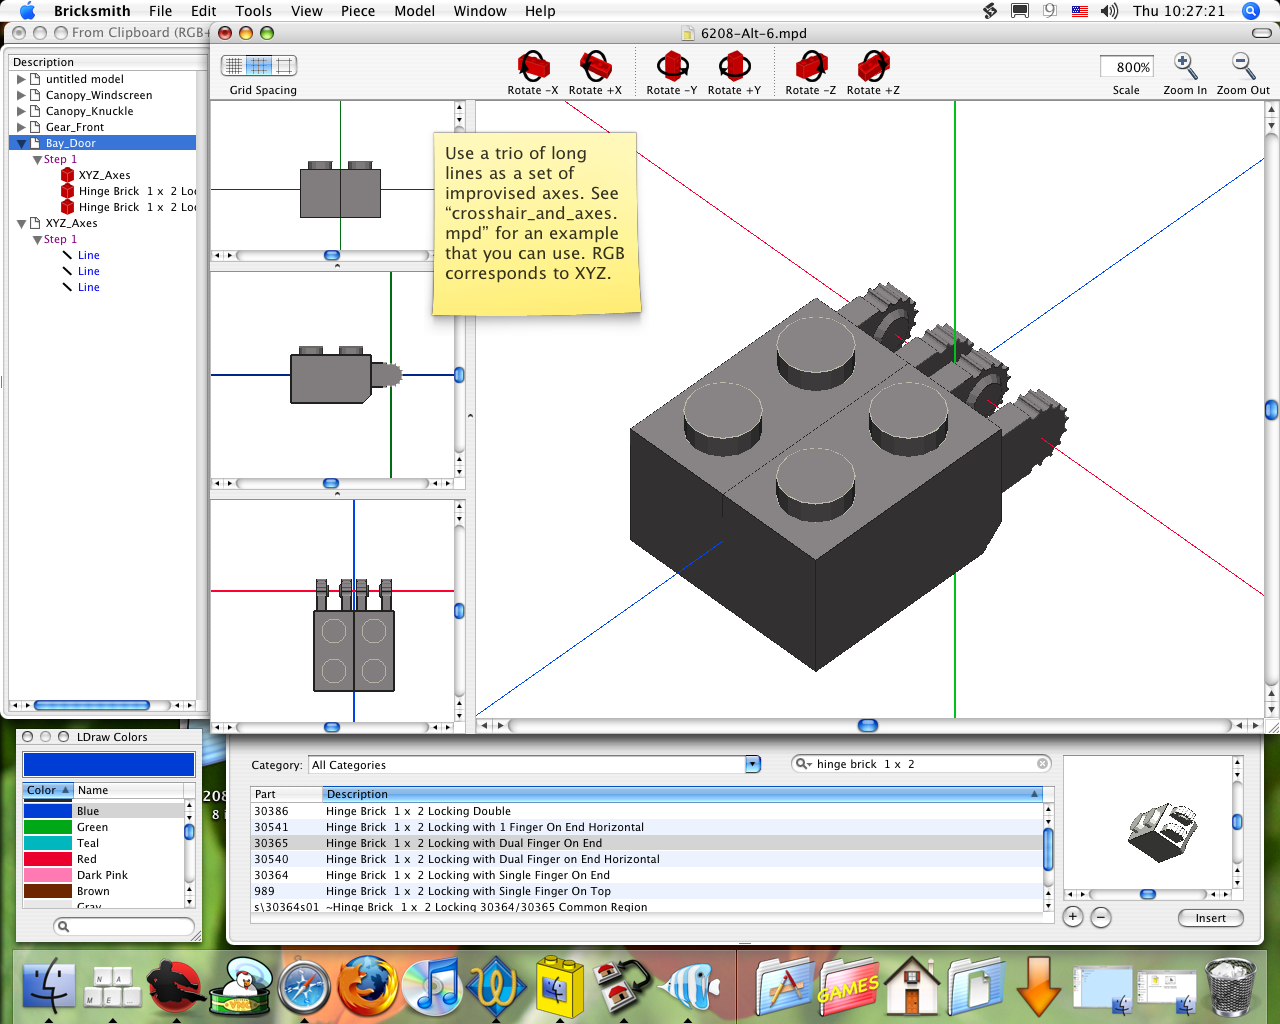Collapse the Bay_Door model in outline
The image size is (1280, 1024).
click(x=22, y=144)
